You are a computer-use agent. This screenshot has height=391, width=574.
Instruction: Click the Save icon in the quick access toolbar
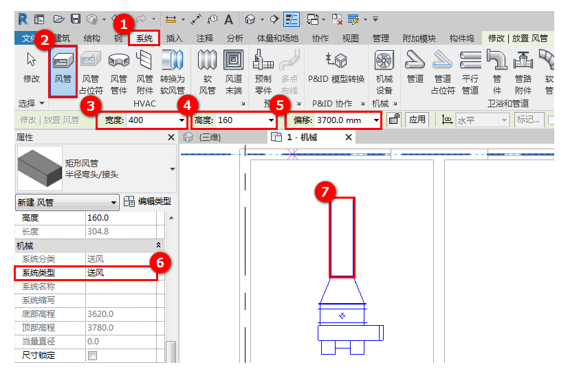[x=75, y=19]
